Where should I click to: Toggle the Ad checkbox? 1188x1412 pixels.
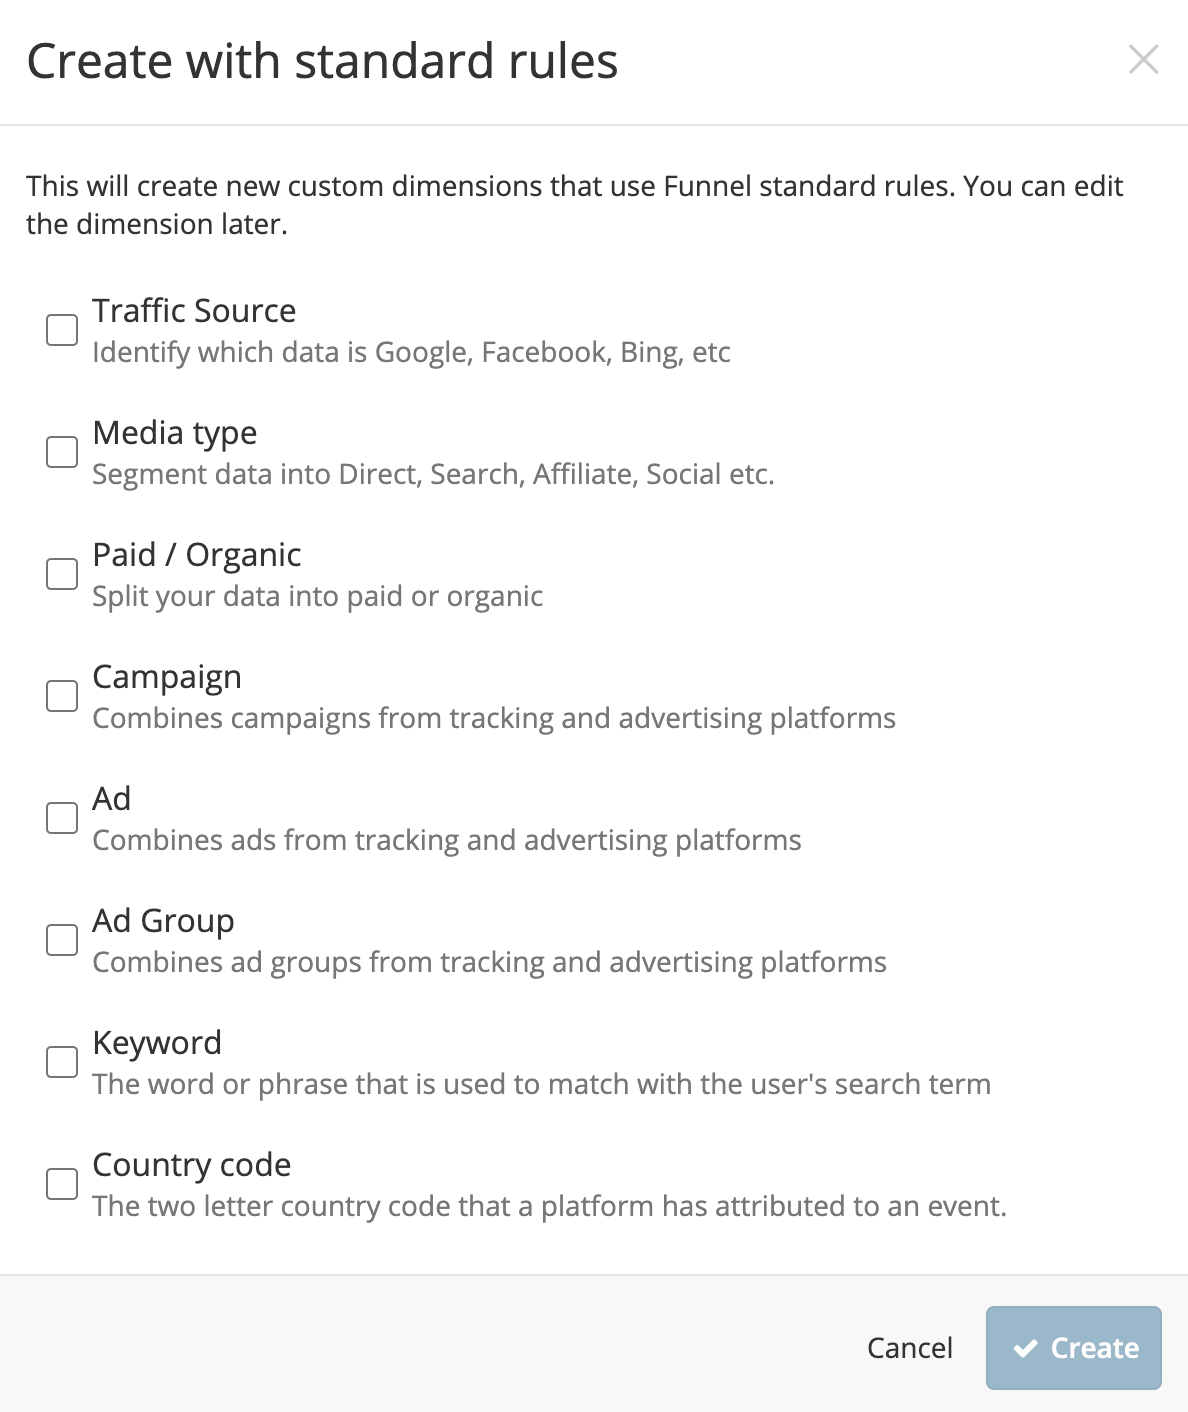tap(62, 818)
